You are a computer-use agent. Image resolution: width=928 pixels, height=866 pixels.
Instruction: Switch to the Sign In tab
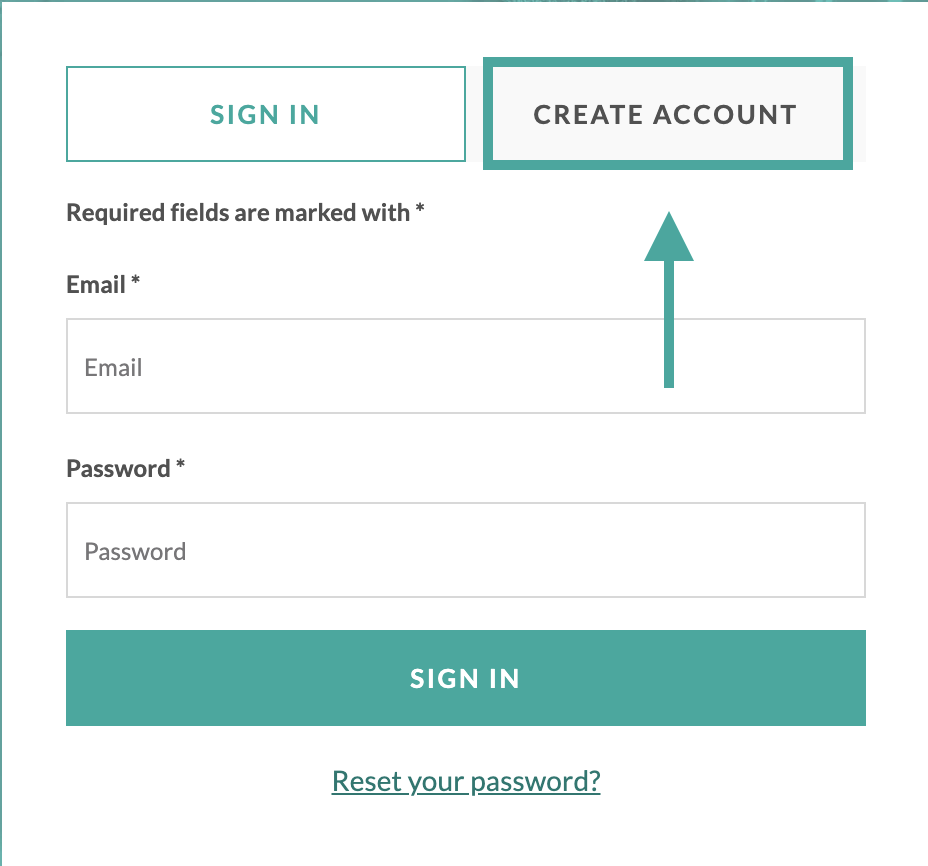point(265,114)
